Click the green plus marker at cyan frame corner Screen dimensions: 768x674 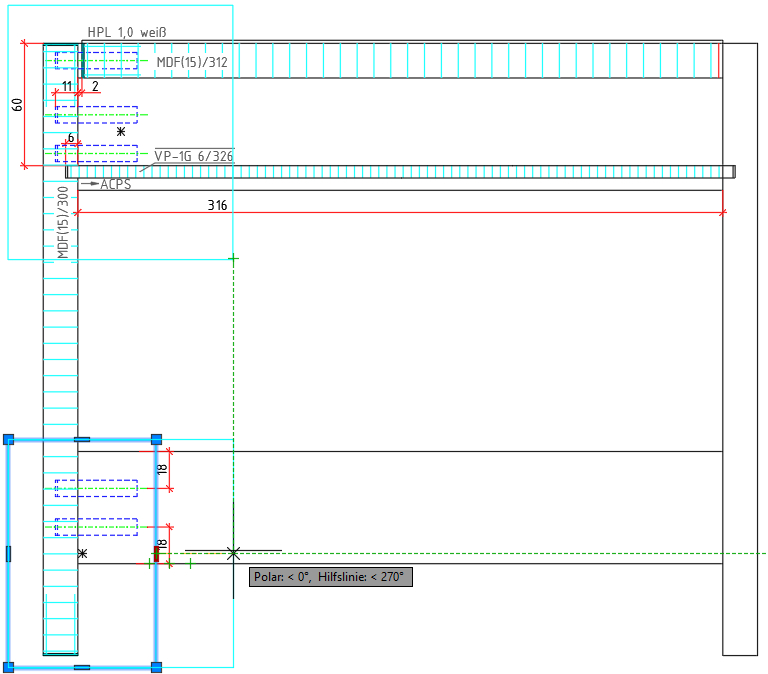click(x=233, y=259)
